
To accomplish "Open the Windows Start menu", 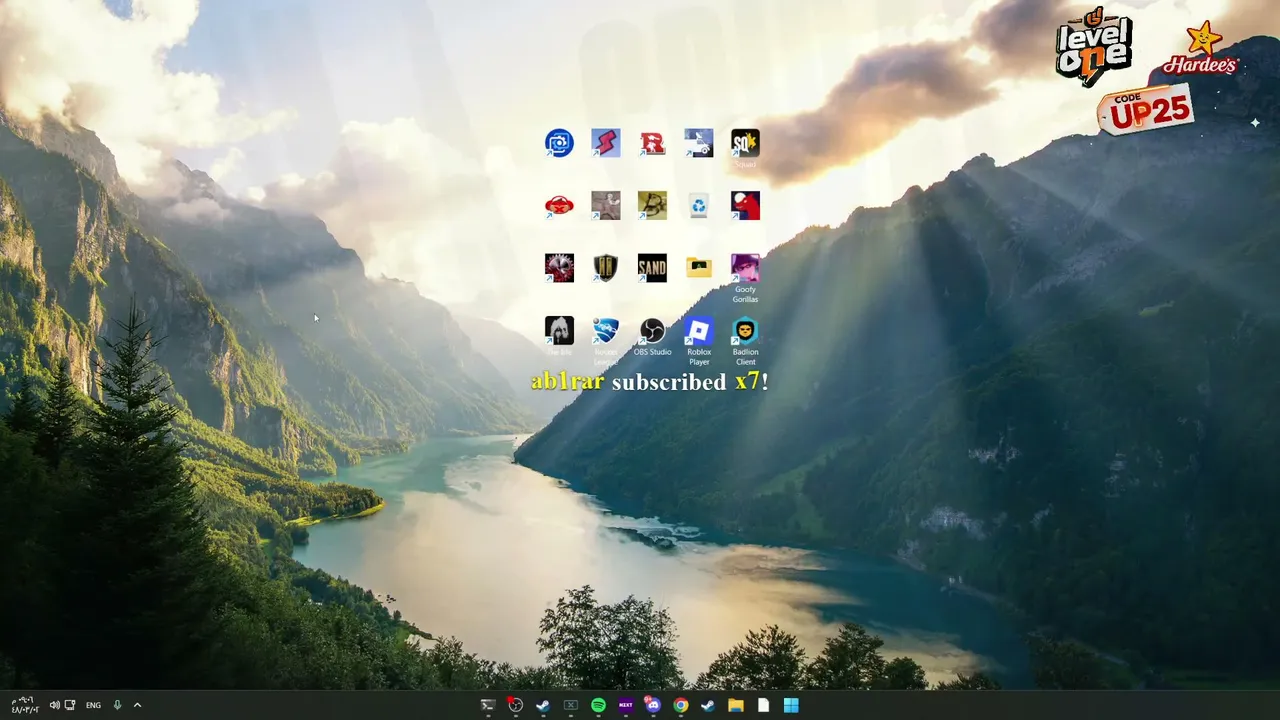I will [791, 705].
